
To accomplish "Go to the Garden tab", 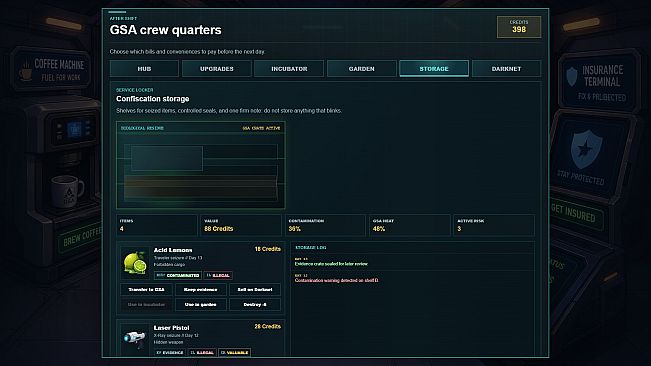I will [x=362, y=69].
